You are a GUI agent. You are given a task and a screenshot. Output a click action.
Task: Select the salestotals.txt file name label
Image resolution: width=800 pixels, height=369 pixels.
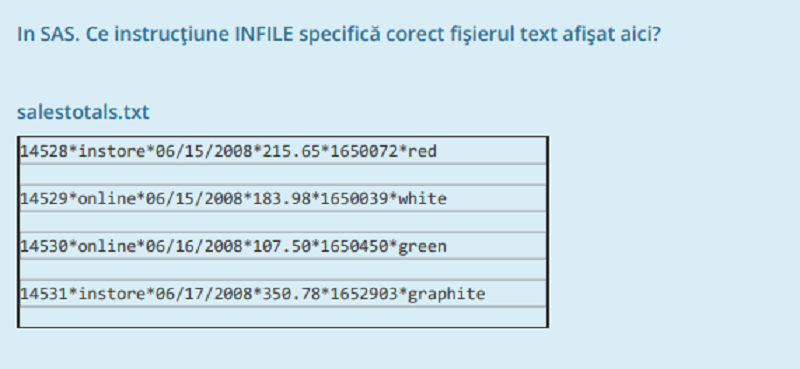point(83,112)
